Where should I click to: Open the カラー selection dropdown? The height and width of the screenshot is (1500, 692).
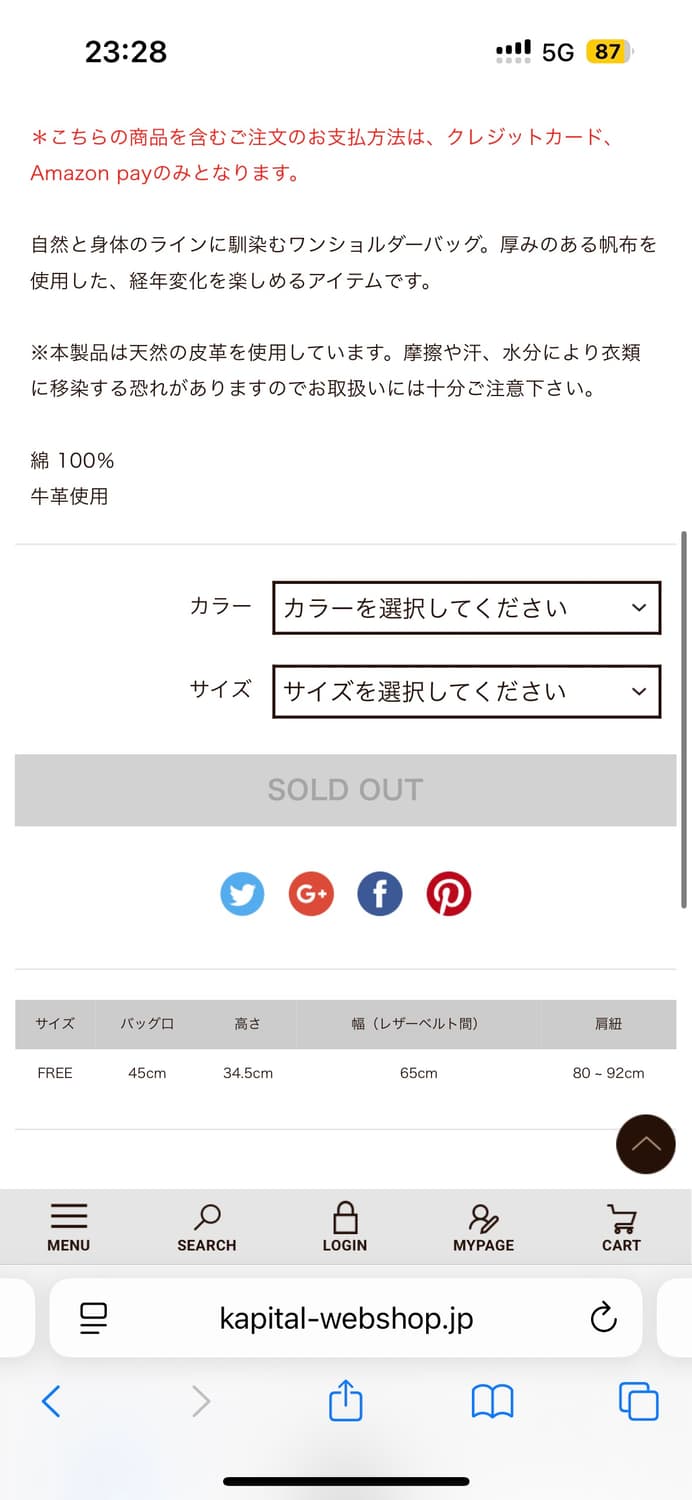point(466,608)
